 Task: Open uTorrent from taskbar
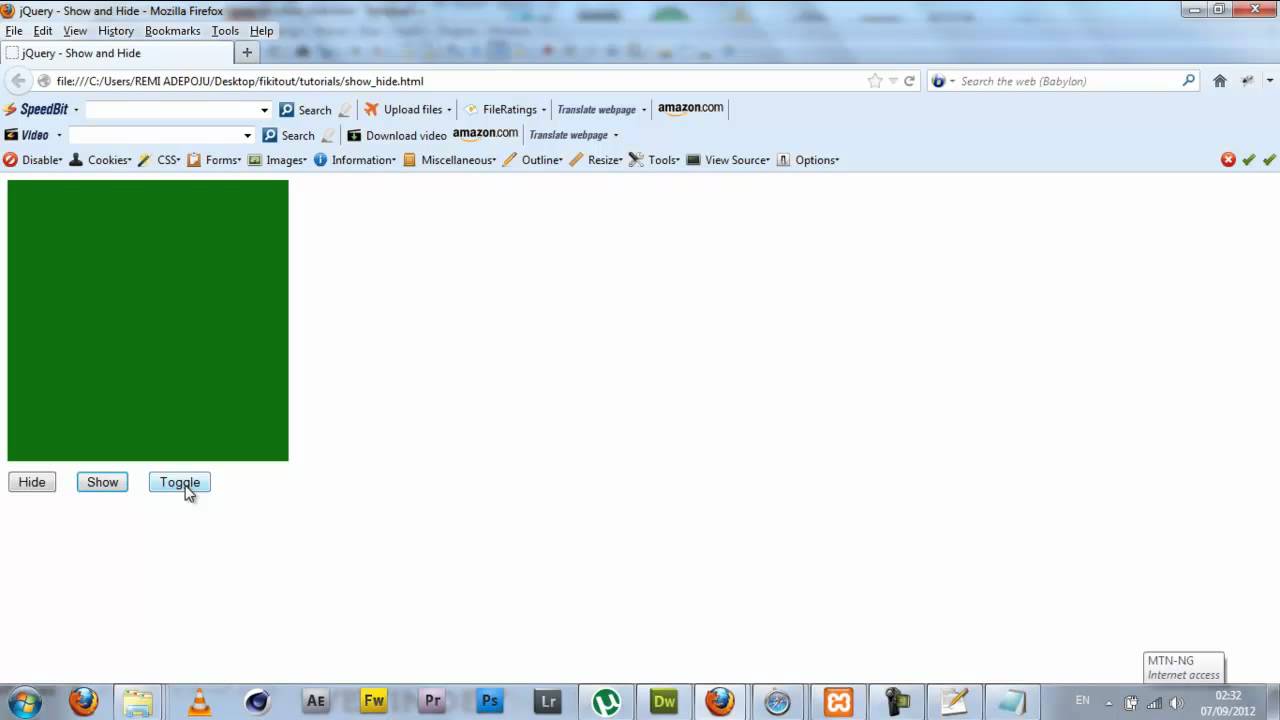coord(606,702)
